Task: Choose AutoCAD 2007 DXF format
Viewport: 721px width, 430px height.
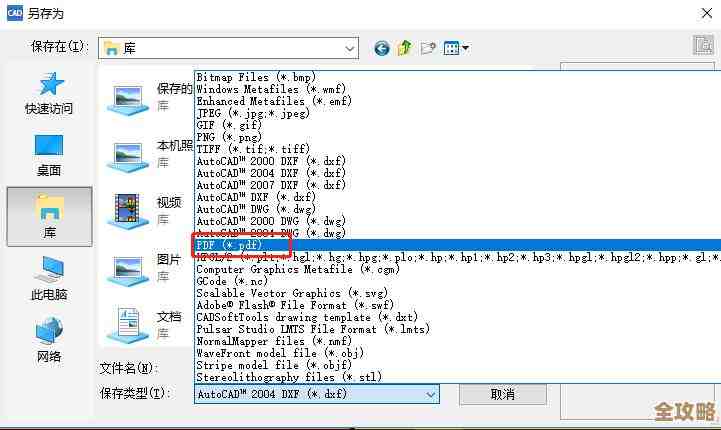Action: (271, 184)
